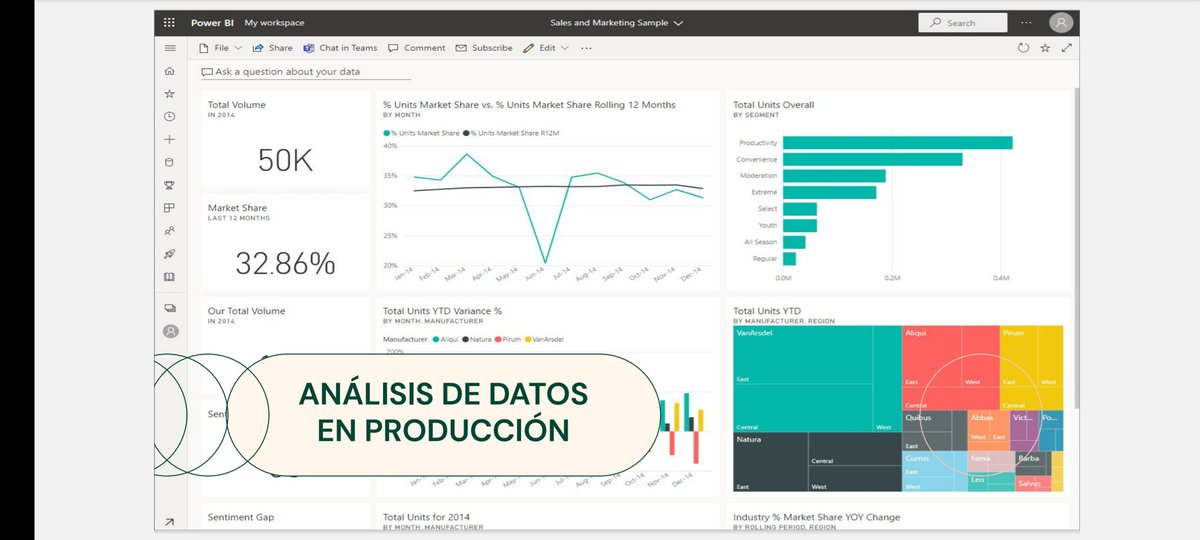
Task: Click Total Units for 2014 title
Action: coord(426,517)
